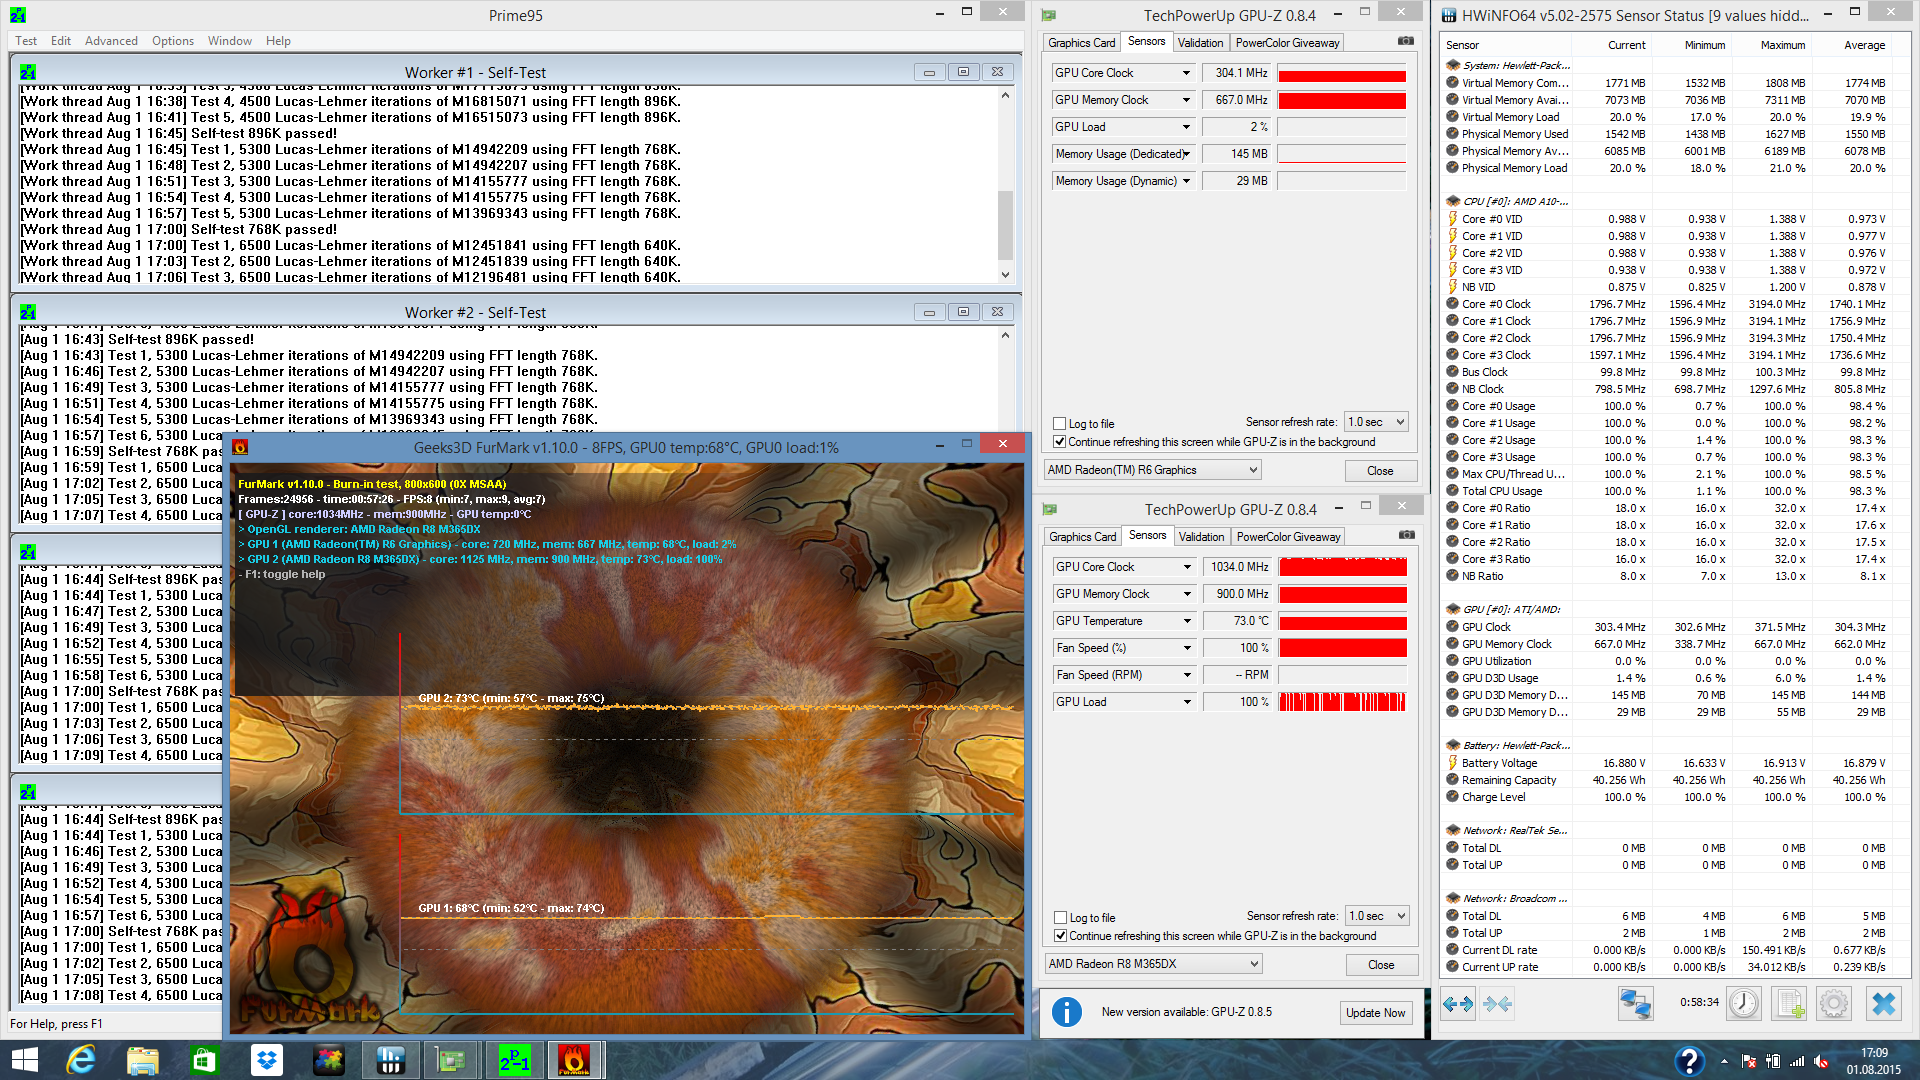This screenshot has height=1080, width=1920.
Task: Click the HWiNFO clock reset icon
Action: (1744, 1004)
